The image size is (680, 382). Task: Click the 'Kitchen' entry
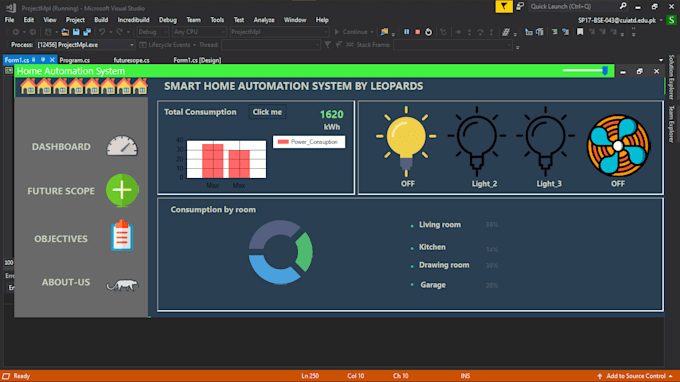pyautogui.click(x=432, y=247)
